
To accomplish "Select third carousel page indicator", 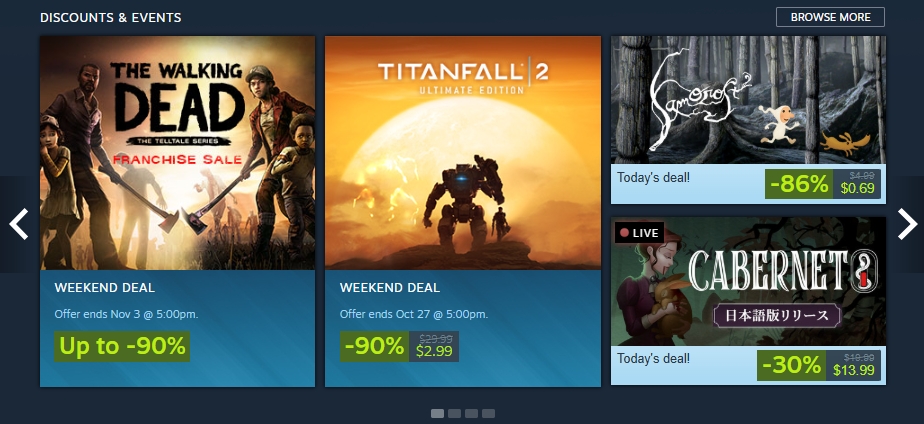I will click(x=471, y=413).
